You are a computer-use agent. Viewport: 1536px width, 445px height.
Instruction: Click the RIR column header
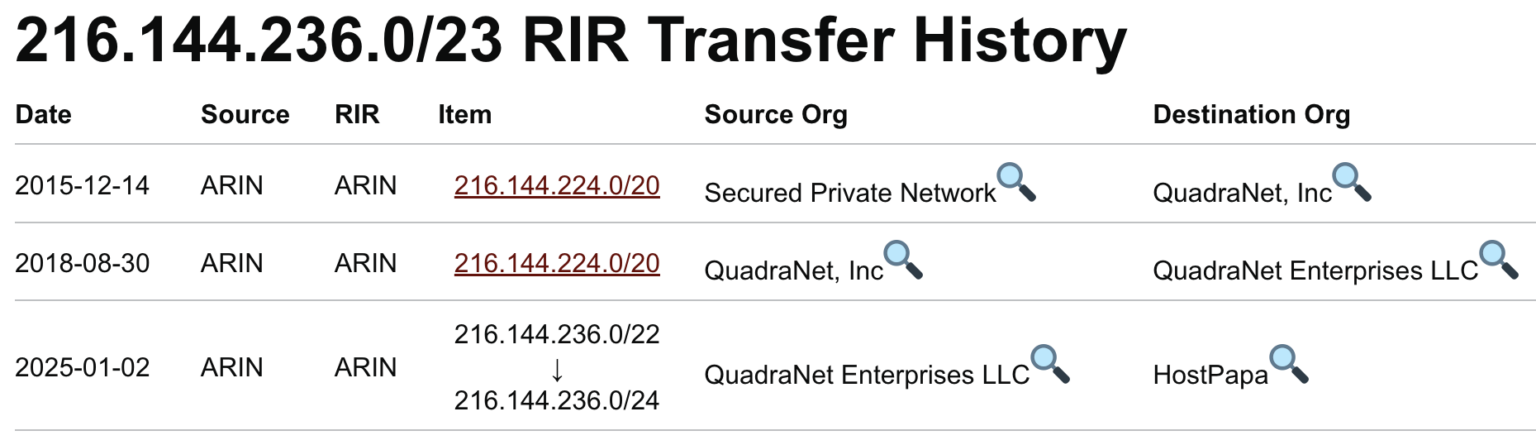pyautogui.click(x=357, y=115)
